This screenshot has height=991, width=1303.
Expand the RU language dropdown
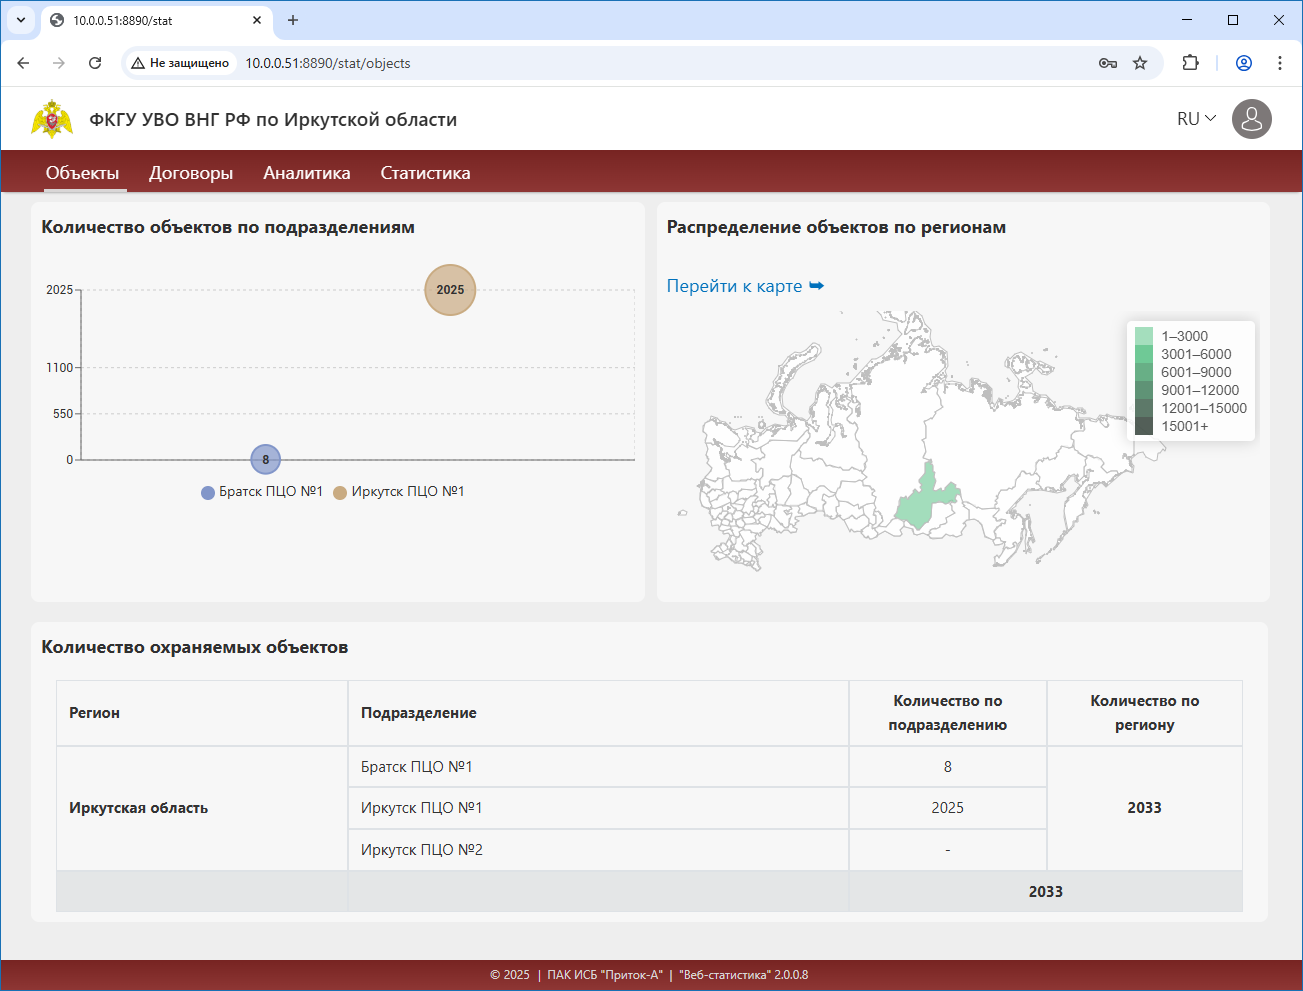click(x=1196, y=119)
